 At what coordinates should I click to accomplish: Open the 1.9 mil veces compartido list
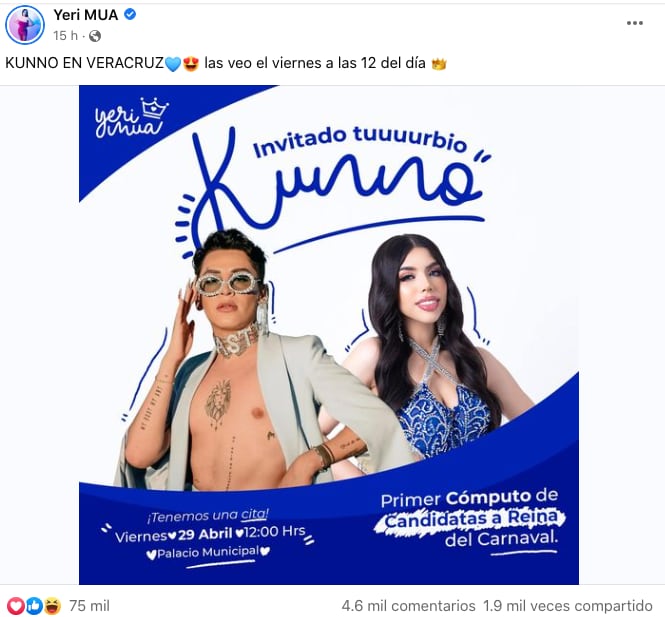pos(567,606)
